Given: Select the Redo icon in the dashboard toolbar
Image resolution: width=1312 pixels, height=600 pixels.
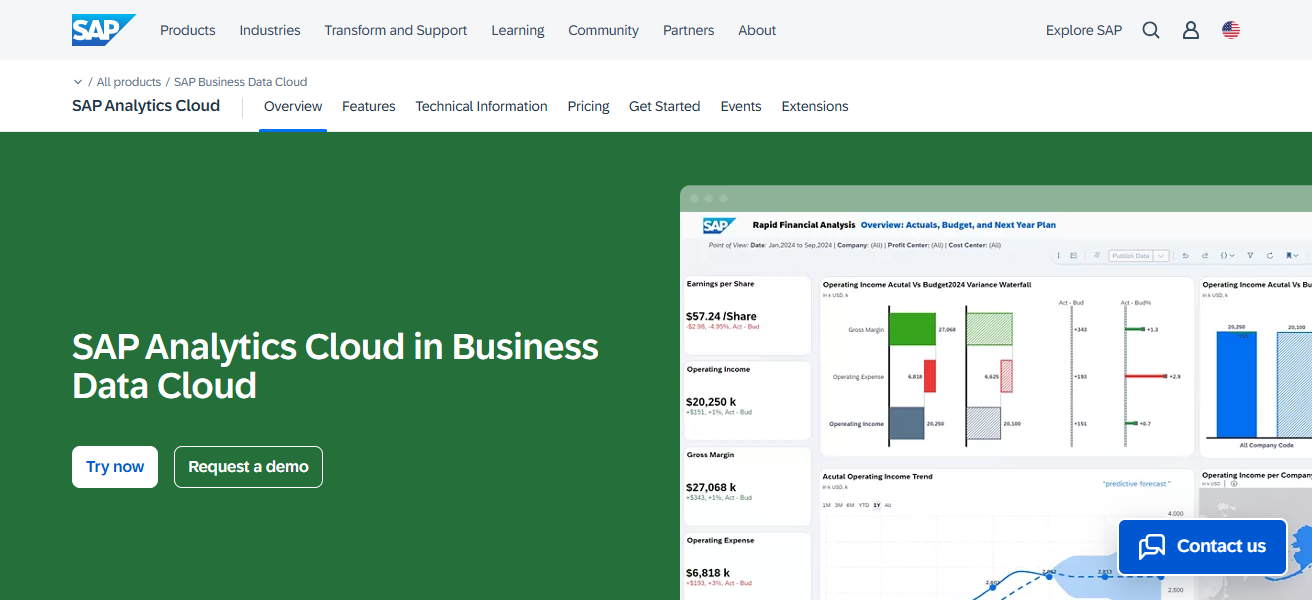Looking at the screenshot, I should [x=1204, y=255].
